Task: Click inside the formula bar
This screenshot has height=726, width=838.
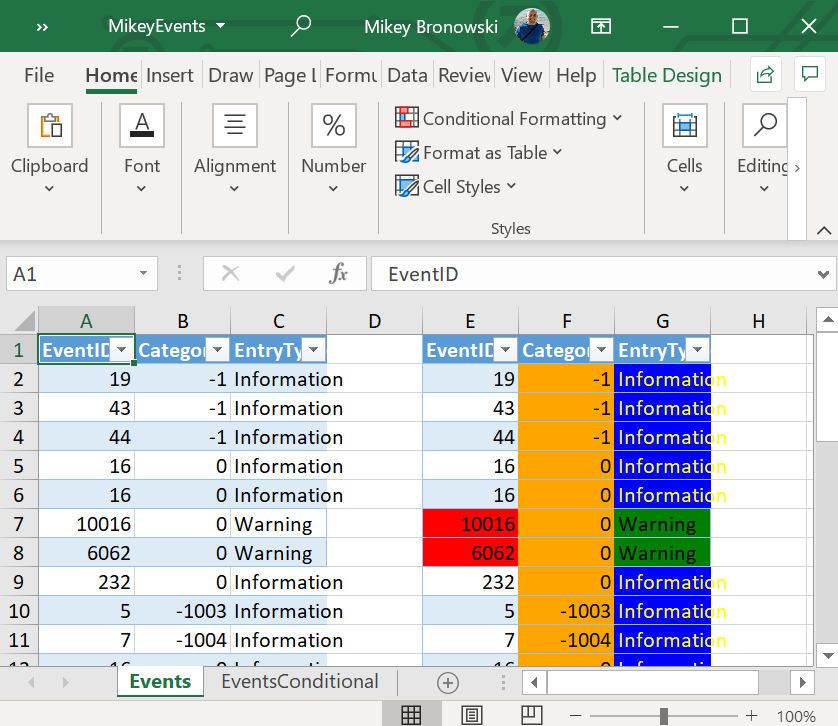Action: click(x=600, y=272)
